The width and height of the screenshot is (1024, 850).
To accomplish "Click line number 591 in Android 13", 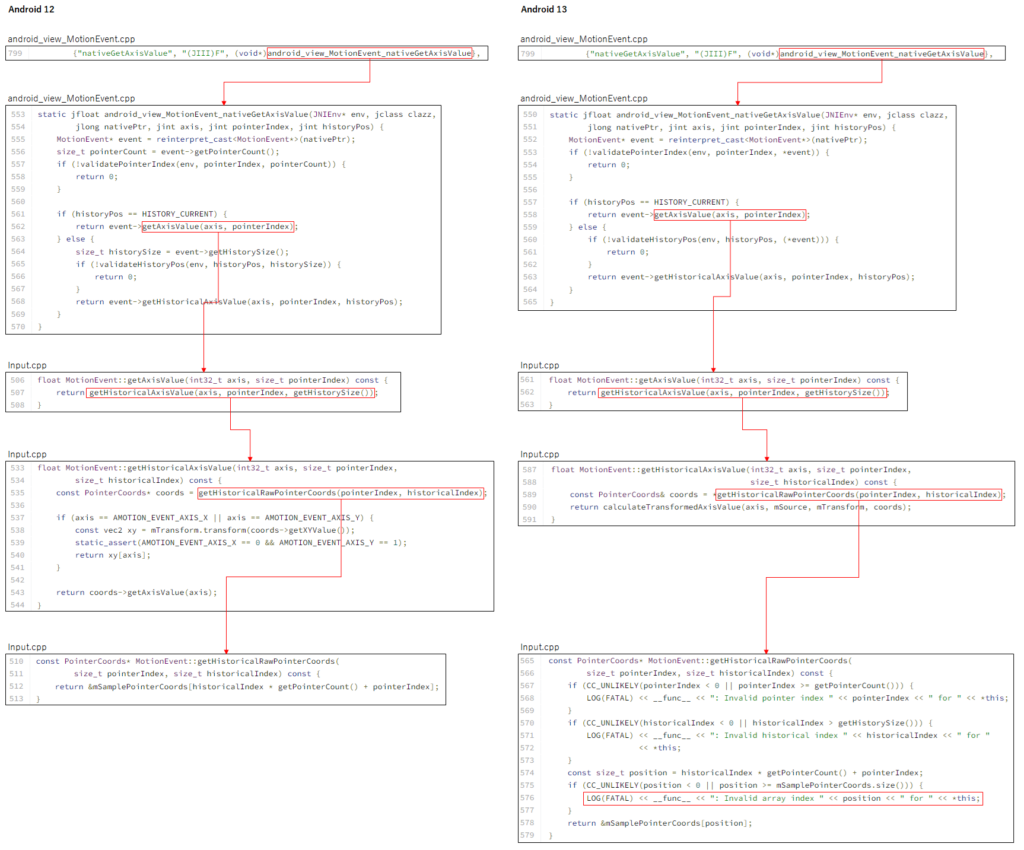I will 530,519.
